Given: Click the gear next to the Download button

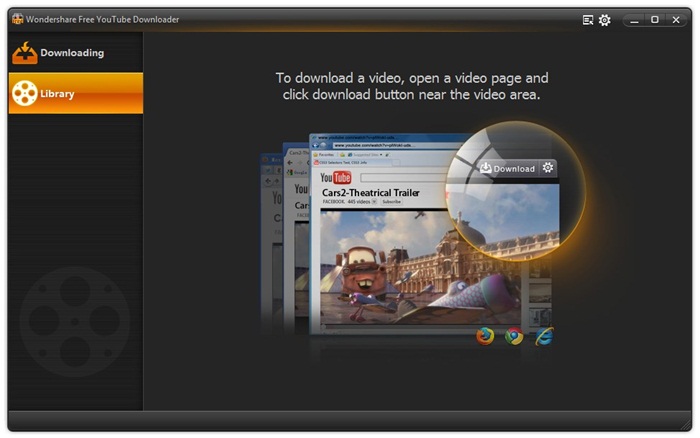Looking at the screenshot, I should coord(548,168).
